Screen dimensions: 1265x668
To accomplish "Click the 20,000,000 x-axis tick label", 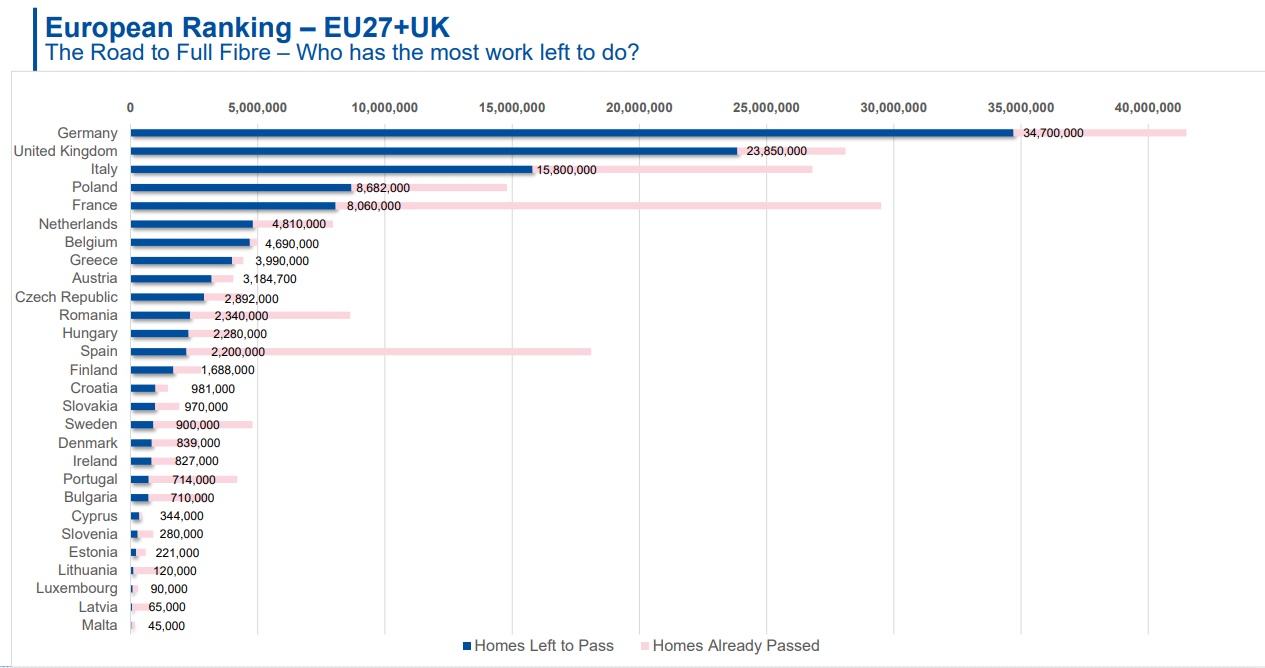I will pos(639,108).
